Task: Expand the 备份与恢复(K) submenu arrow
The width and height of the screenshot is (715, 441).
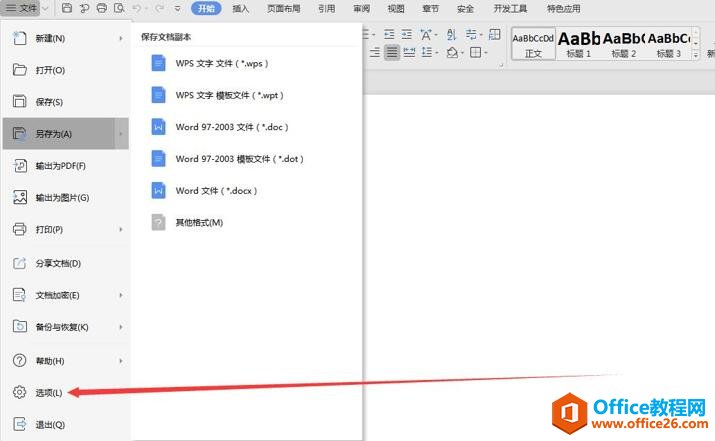Action: (121, 327)
